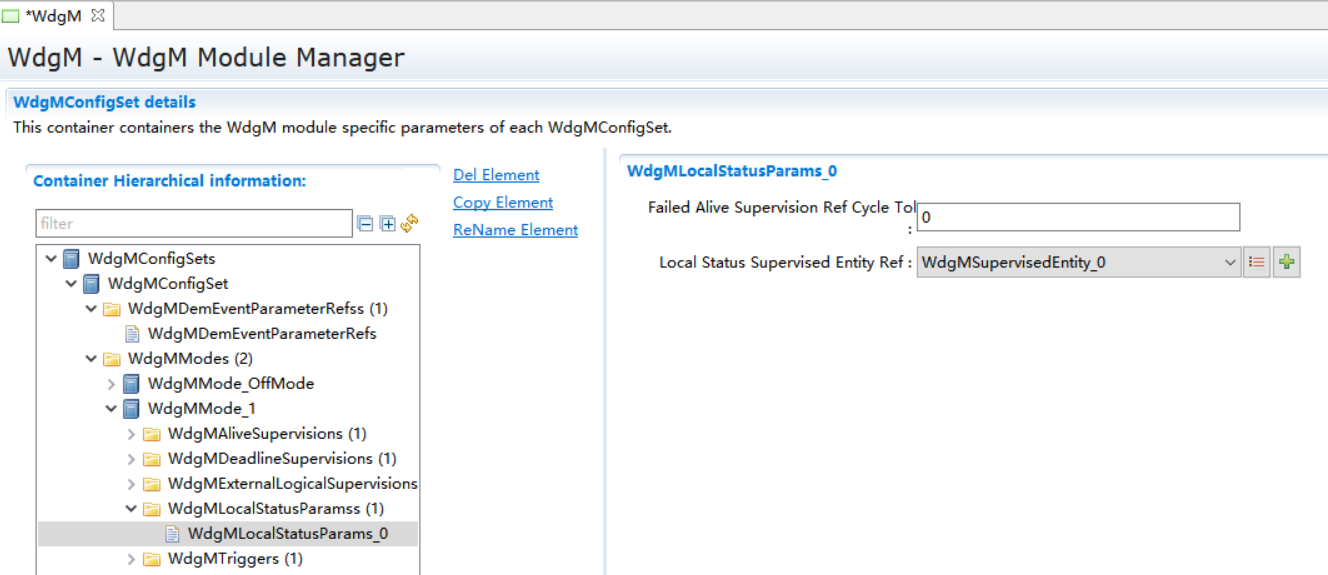
Task: Select WdgMDemEventParameterRefs document item
Action: pos(261,334)
